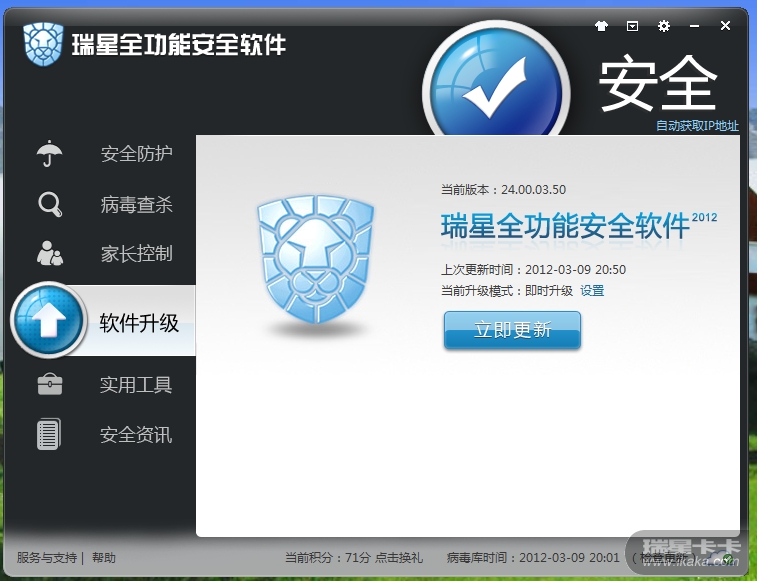Close the Rising security window

coord(725,26)
